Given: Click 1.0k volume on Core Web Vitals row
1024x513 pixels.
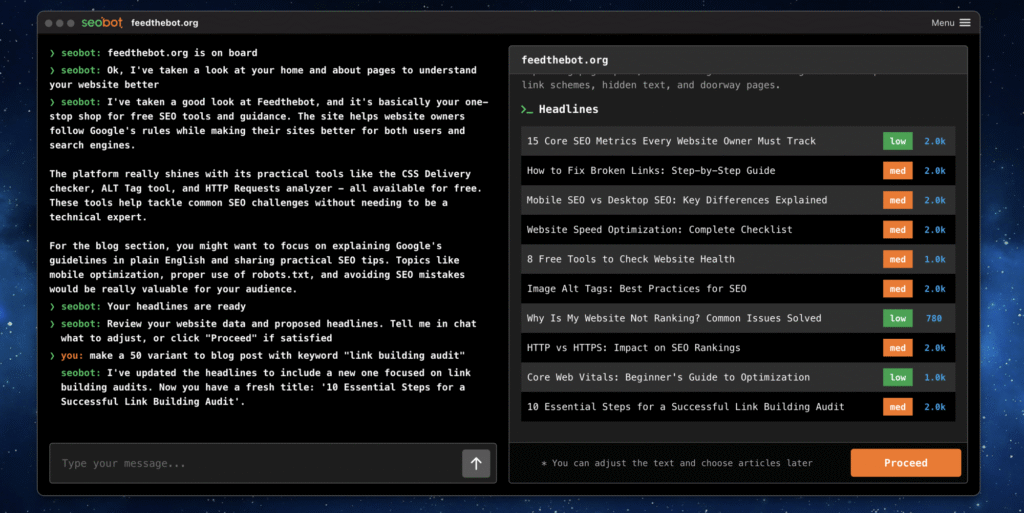Looking at the screenshot, I should click(935, 377).
